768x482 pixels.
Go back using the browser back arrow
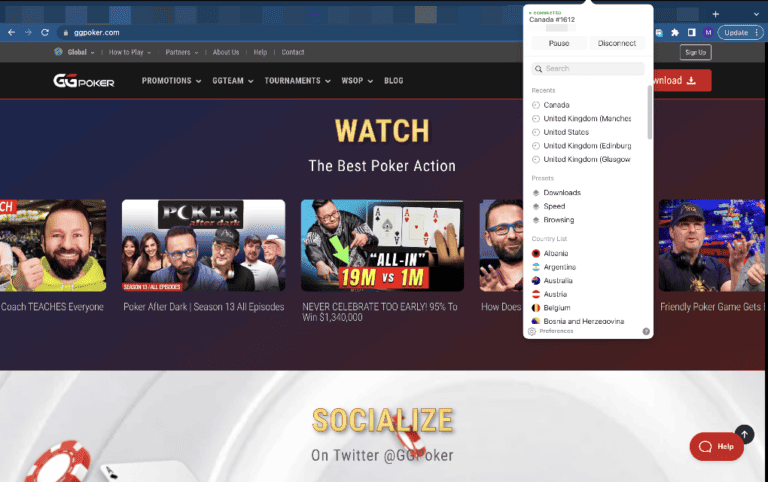(11, 32)
